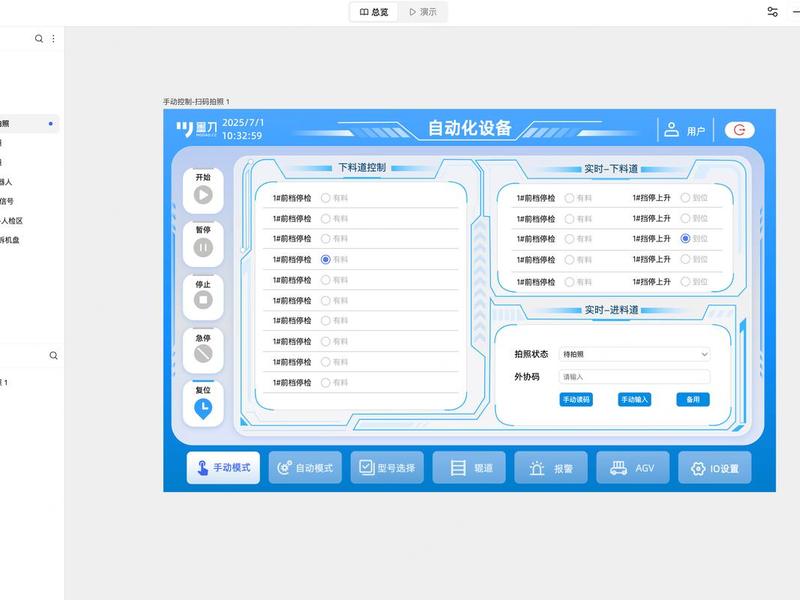
Task: Click the 外协码 input field
Action: coord(634,377)
